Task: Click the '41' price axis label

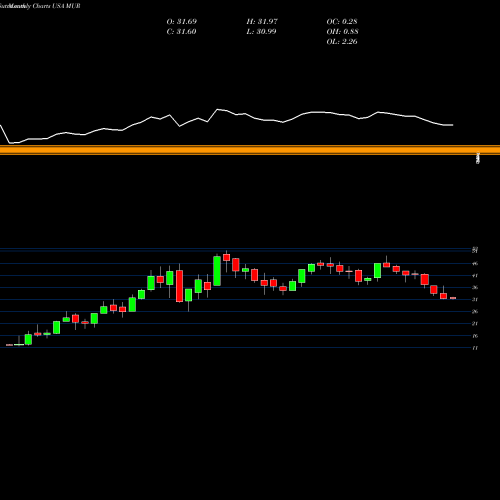Action: pyautogui.click(x=475, y=275)
